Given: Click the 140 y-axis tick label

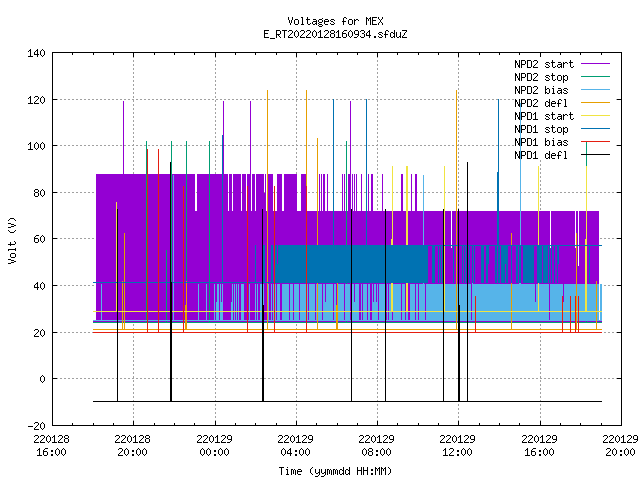Looking at the screenshot, I should (x=36, y=53).
